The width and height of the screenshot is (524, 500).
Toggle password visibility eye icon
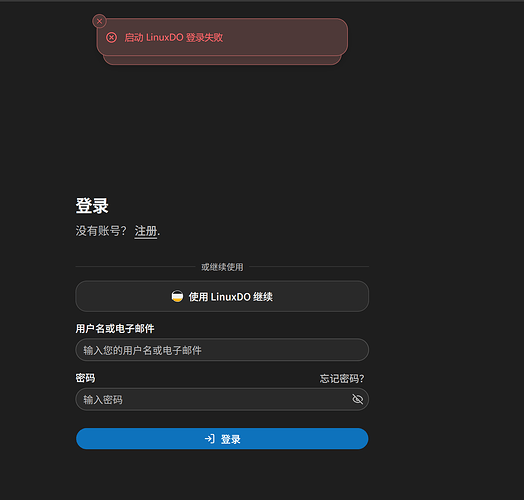[x=357, y=399]
